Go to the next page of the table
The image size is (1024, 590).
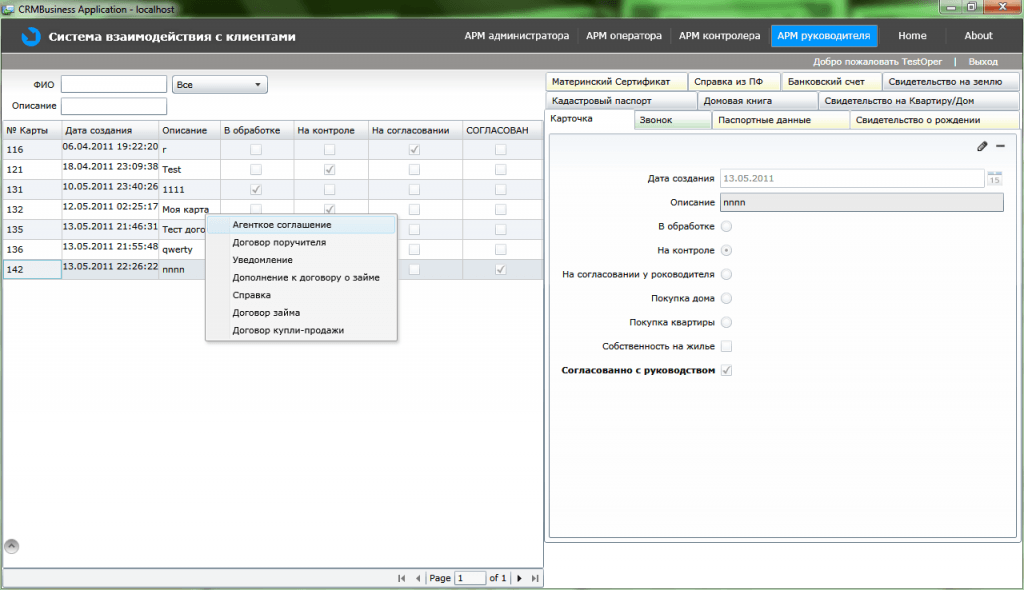(x=519, y=578)
